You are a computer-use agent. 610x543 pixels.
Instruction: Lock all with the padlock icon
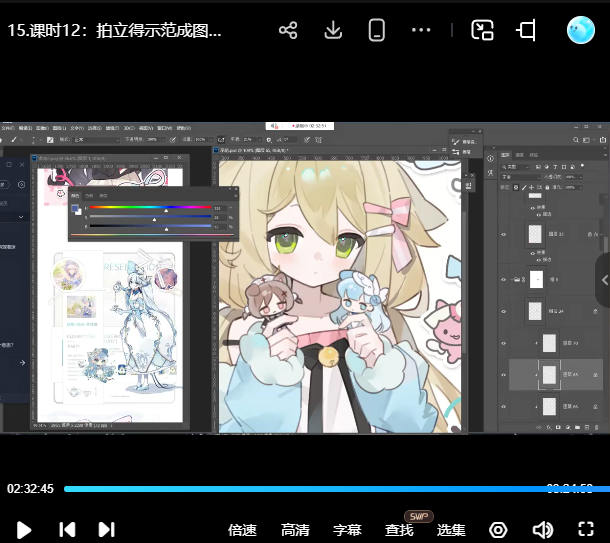[x=547, y=187]
